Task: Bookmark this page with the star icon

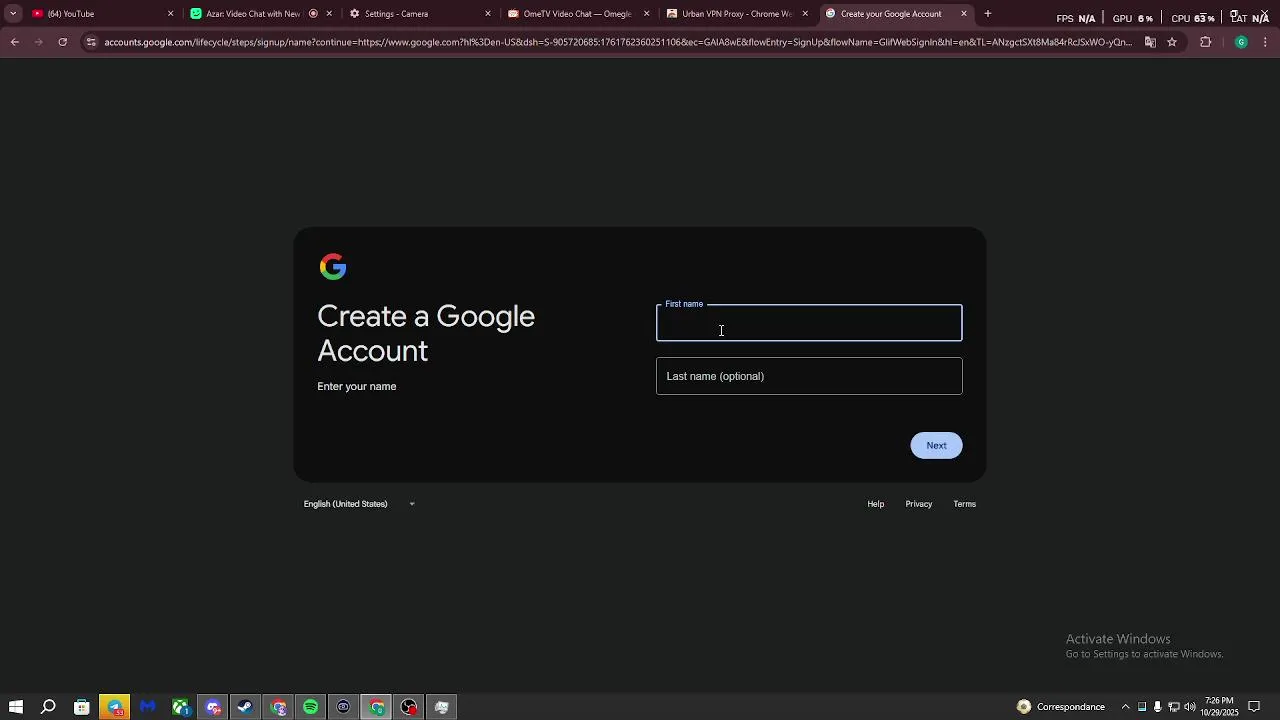Action: pos(1172,42)
